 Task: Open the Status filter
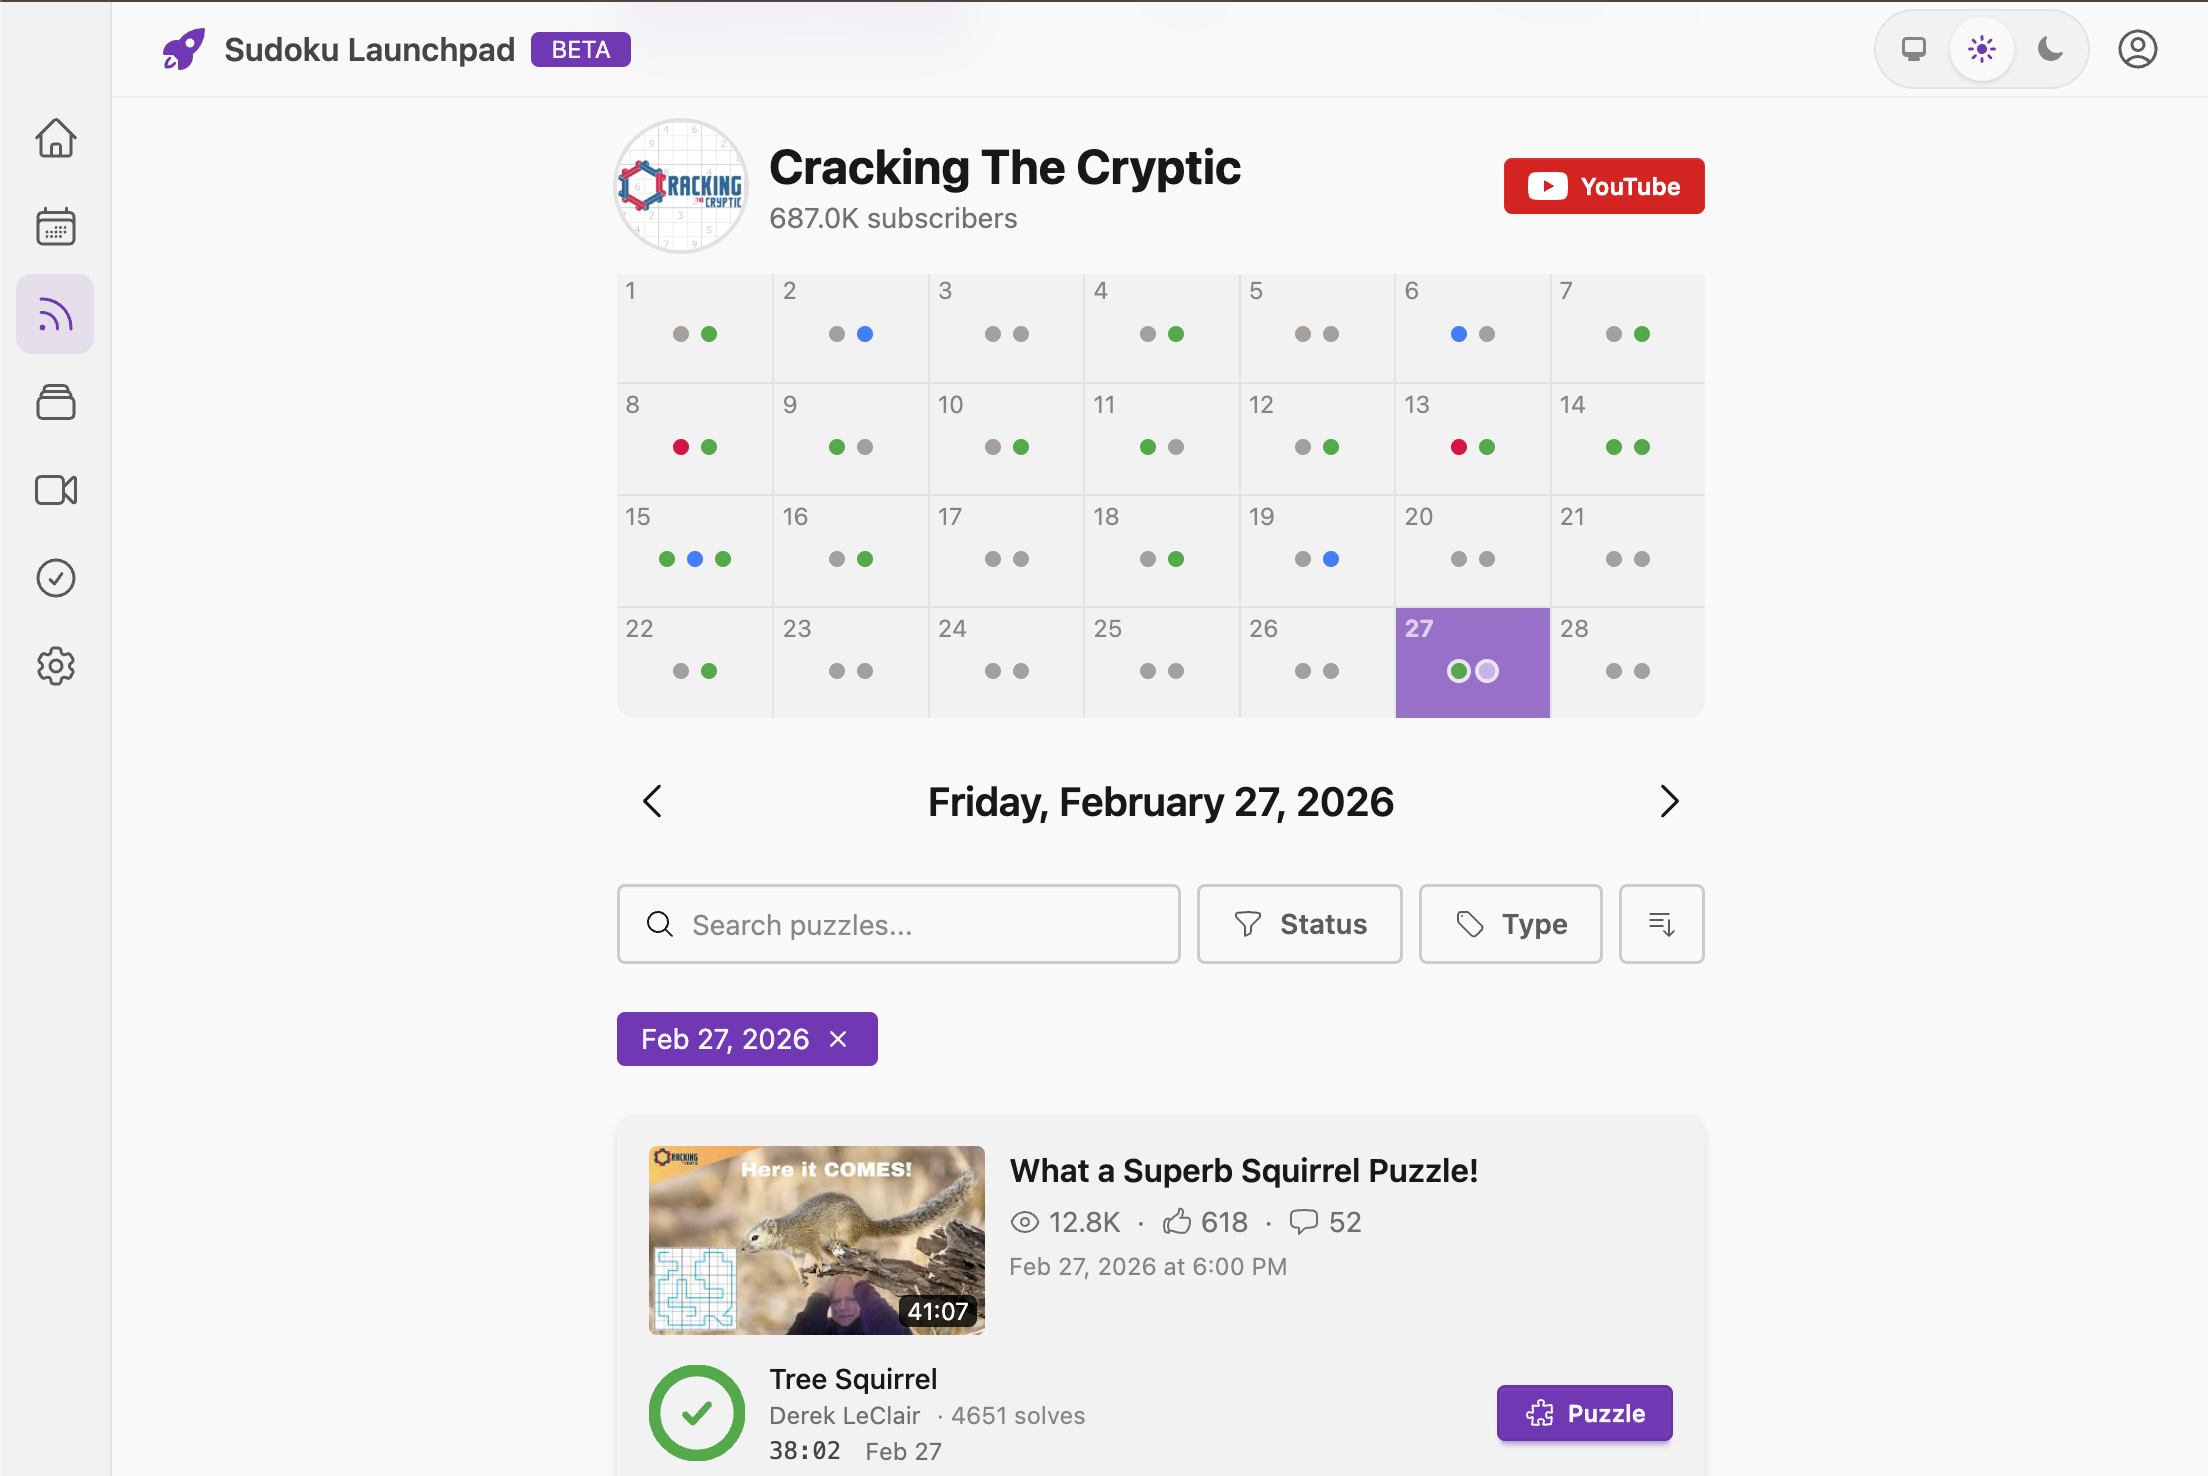click(1299, 924)
